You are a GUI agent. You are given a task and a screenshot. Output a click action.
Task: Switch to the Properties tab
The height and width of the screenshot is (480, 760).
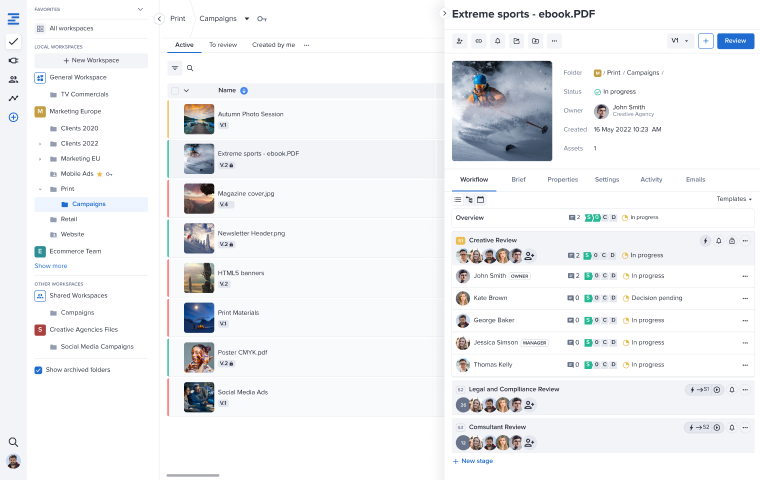(562, 179)
